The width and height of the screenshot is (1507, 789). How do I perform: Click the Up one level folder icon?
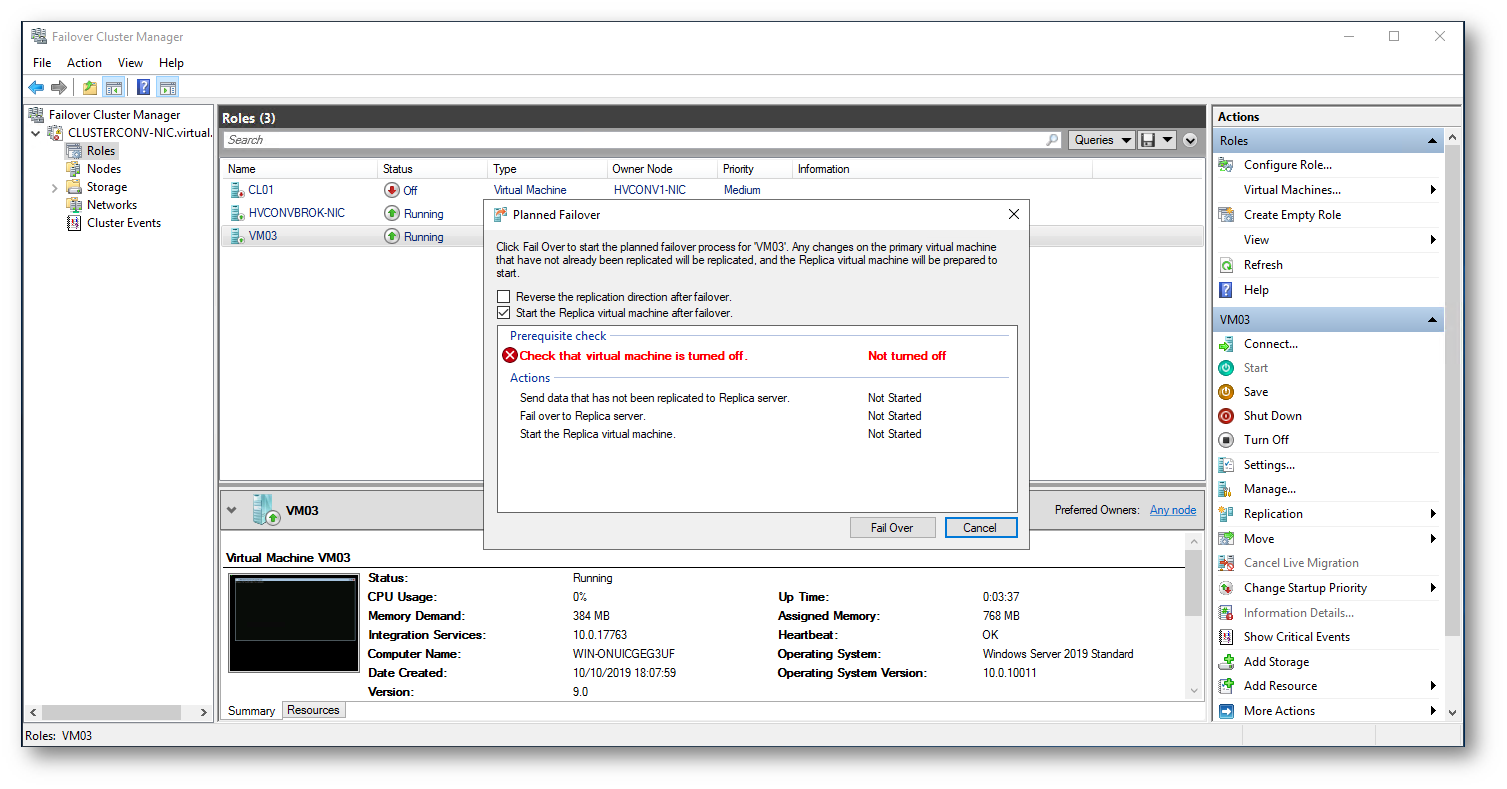(90, 87)
